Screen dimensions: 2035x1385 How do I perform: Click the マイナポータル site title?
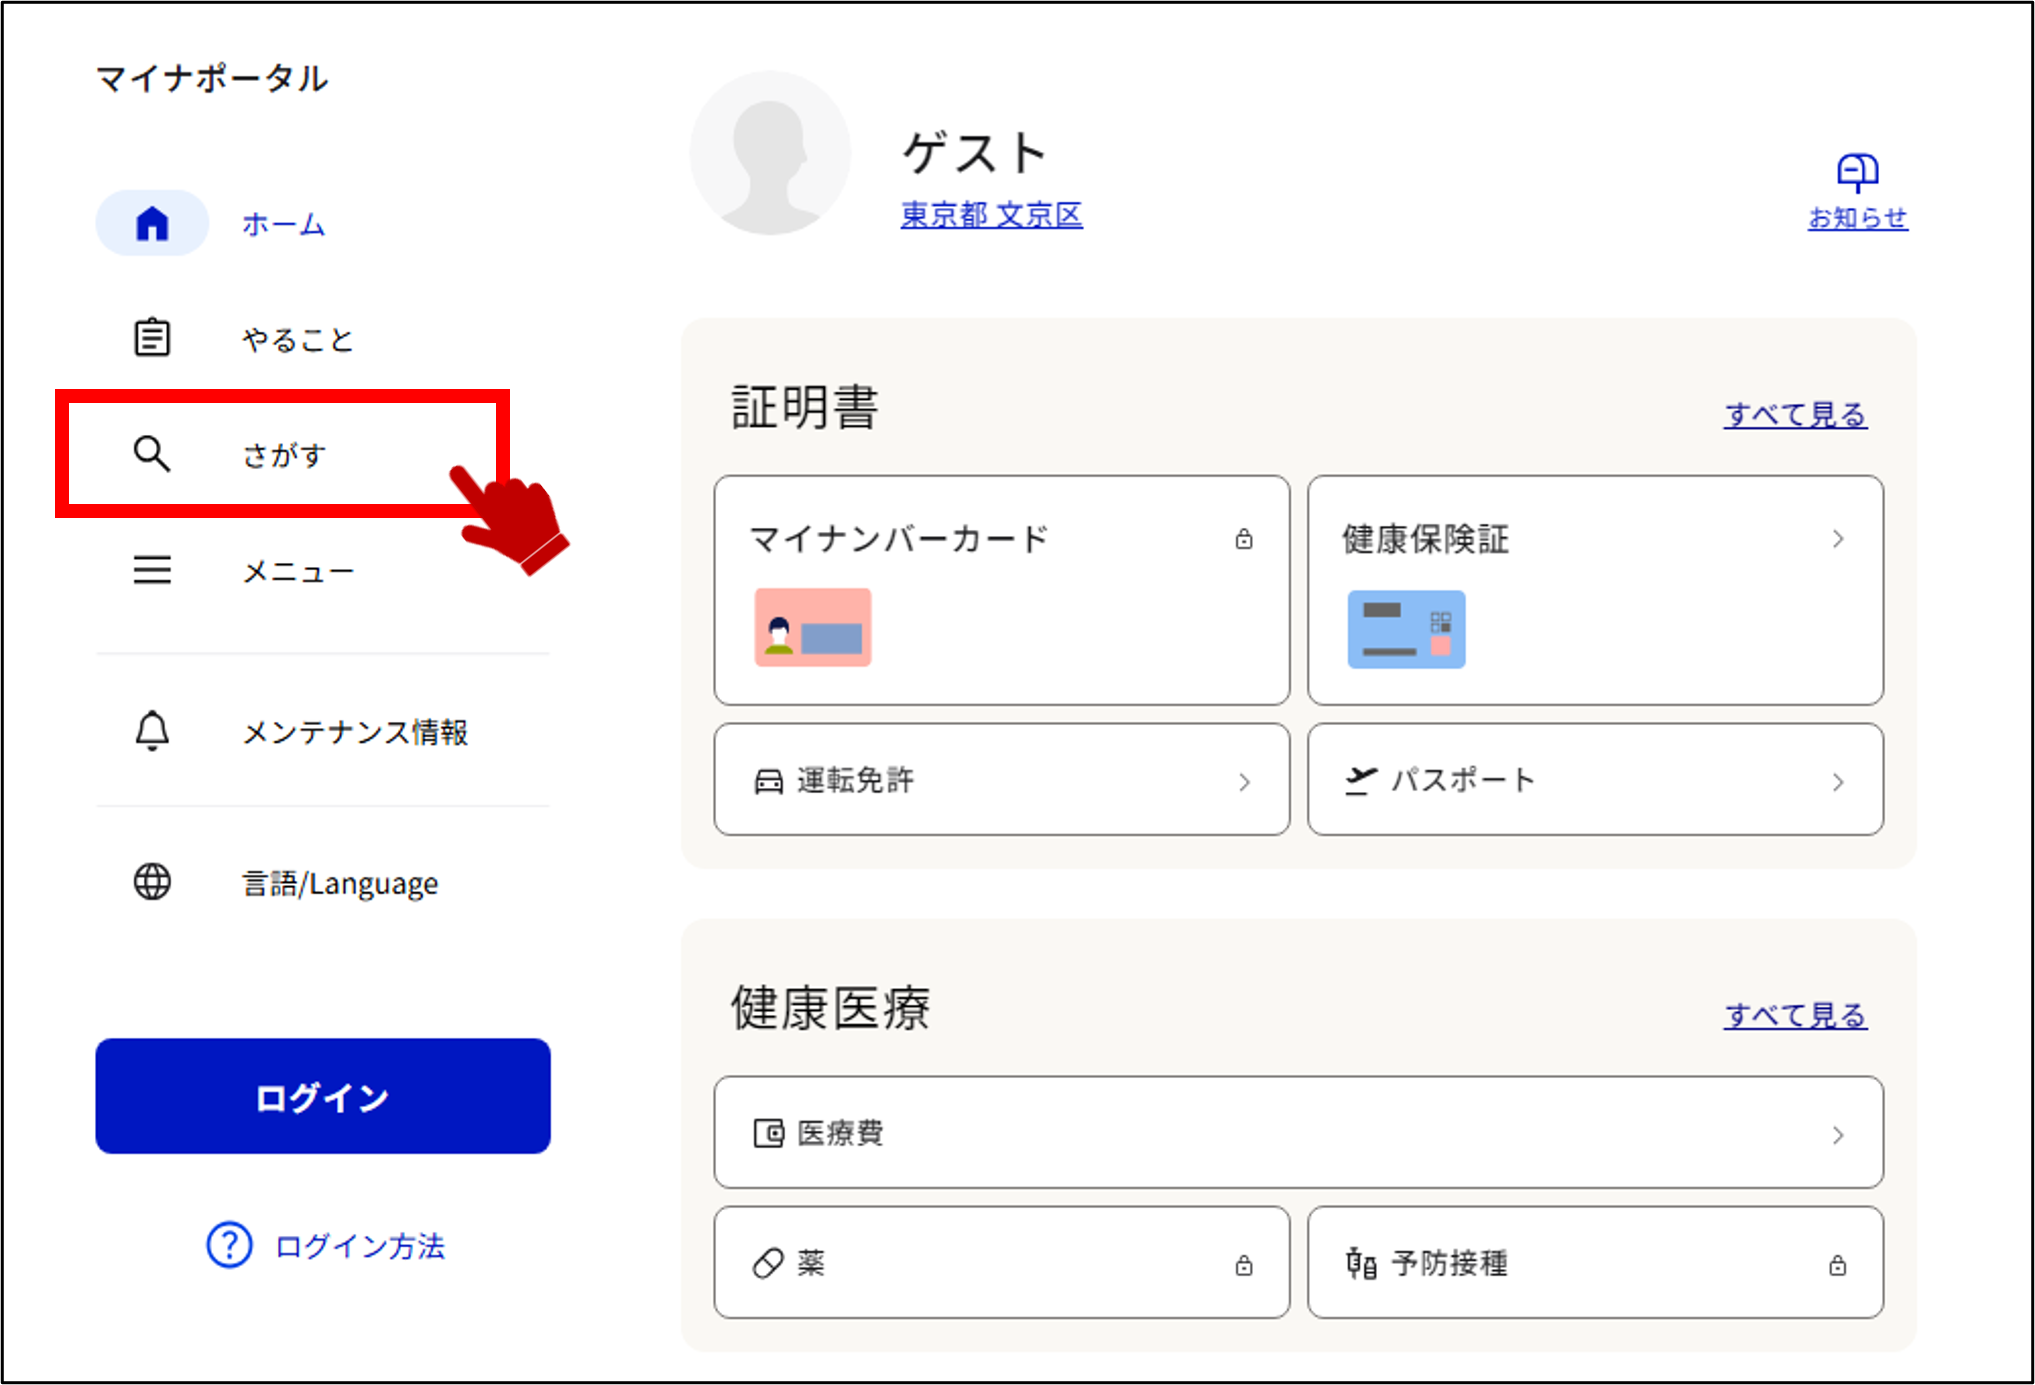pyautogui.click(x=212, y=78)
